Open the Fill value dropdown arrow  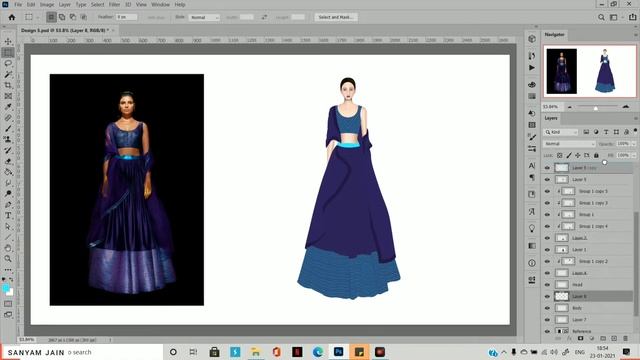(x=633, y=156)
